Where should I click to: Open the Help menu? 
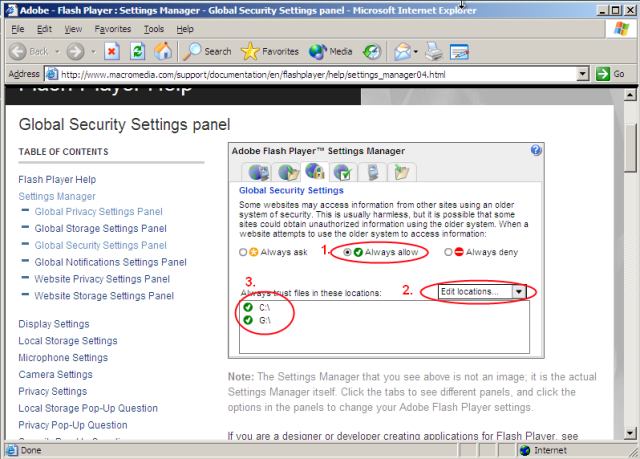click(185, 29)
